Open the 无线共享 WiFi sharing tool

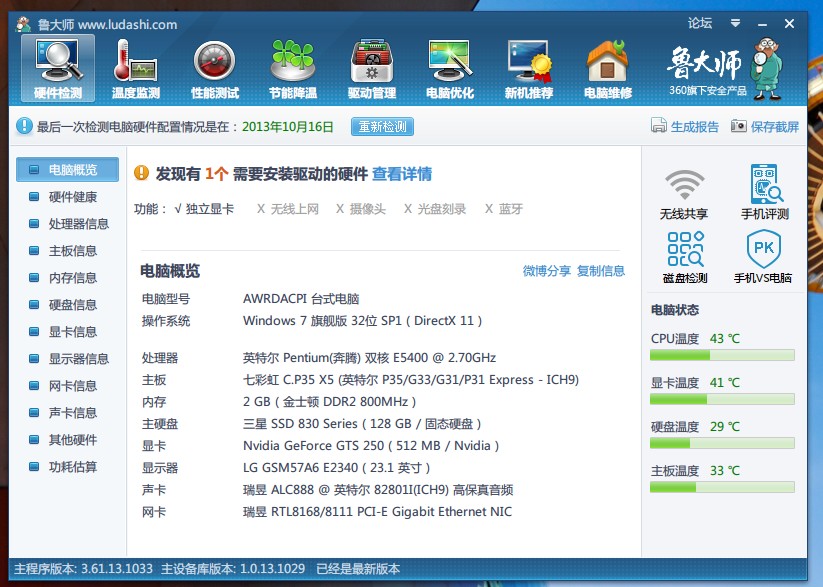coord(684,193)
